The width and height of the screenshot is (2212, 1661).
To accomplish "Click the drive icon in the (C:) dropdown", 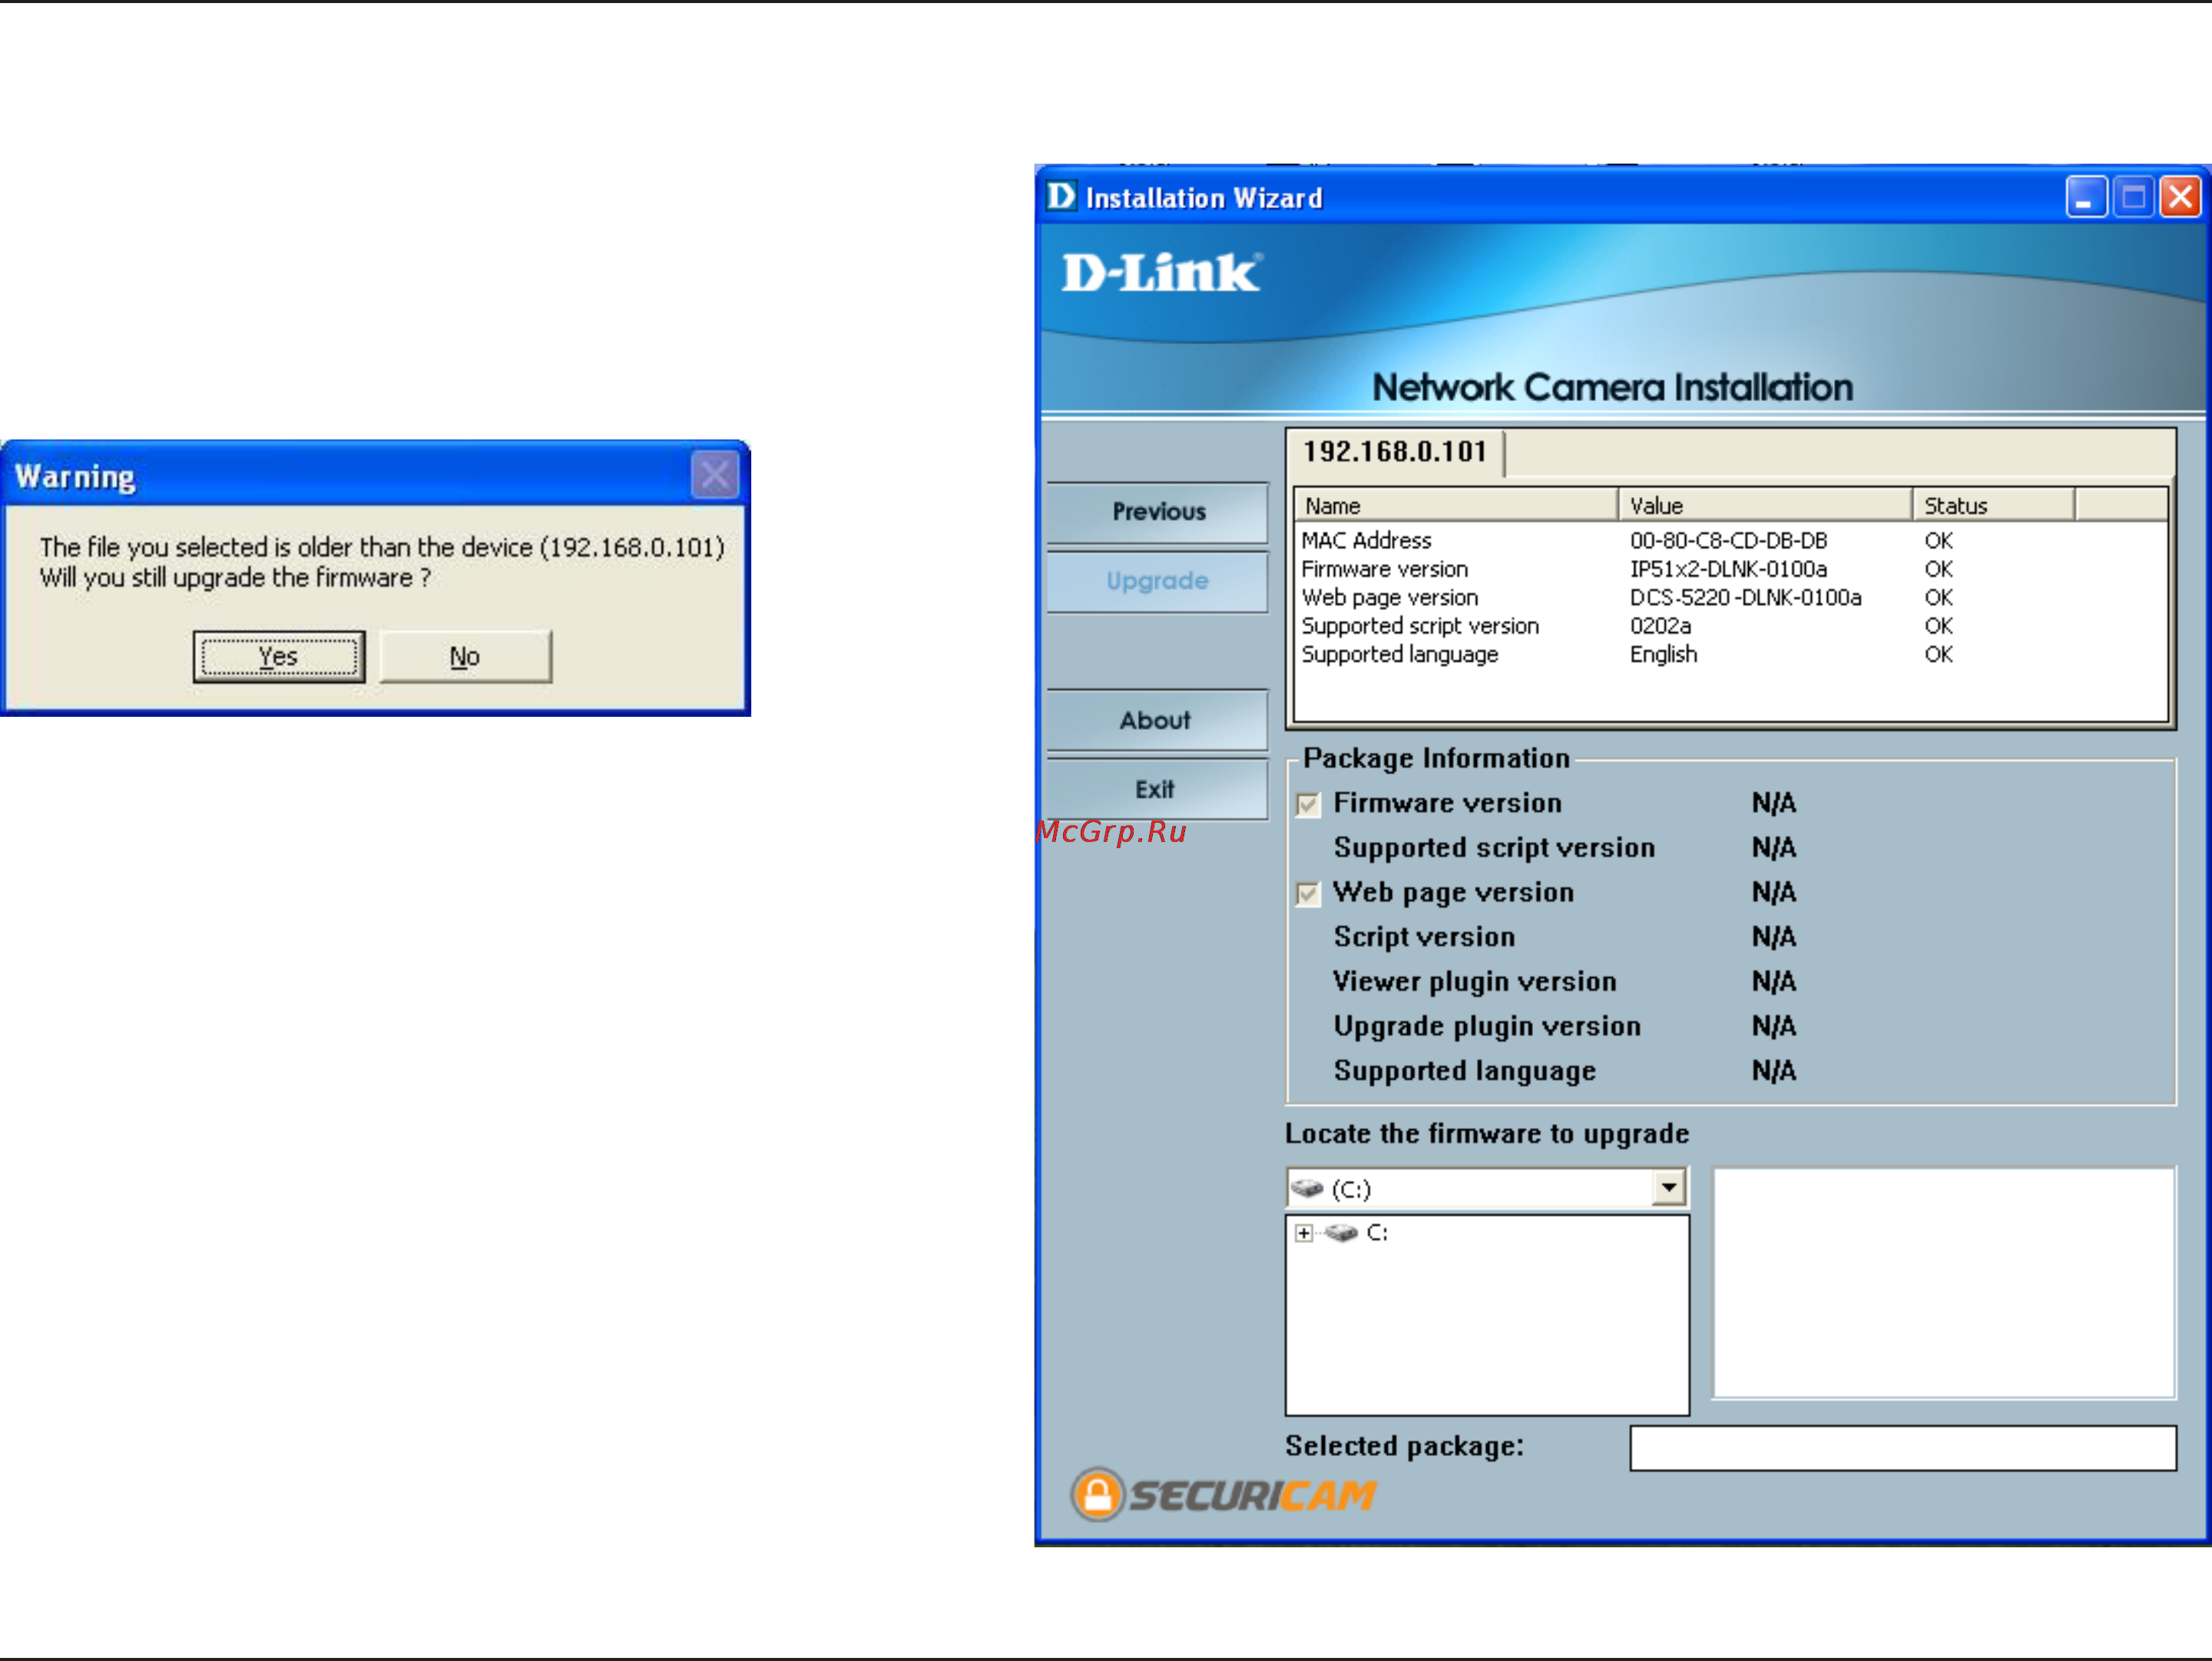I will tap(1307, 1188).
